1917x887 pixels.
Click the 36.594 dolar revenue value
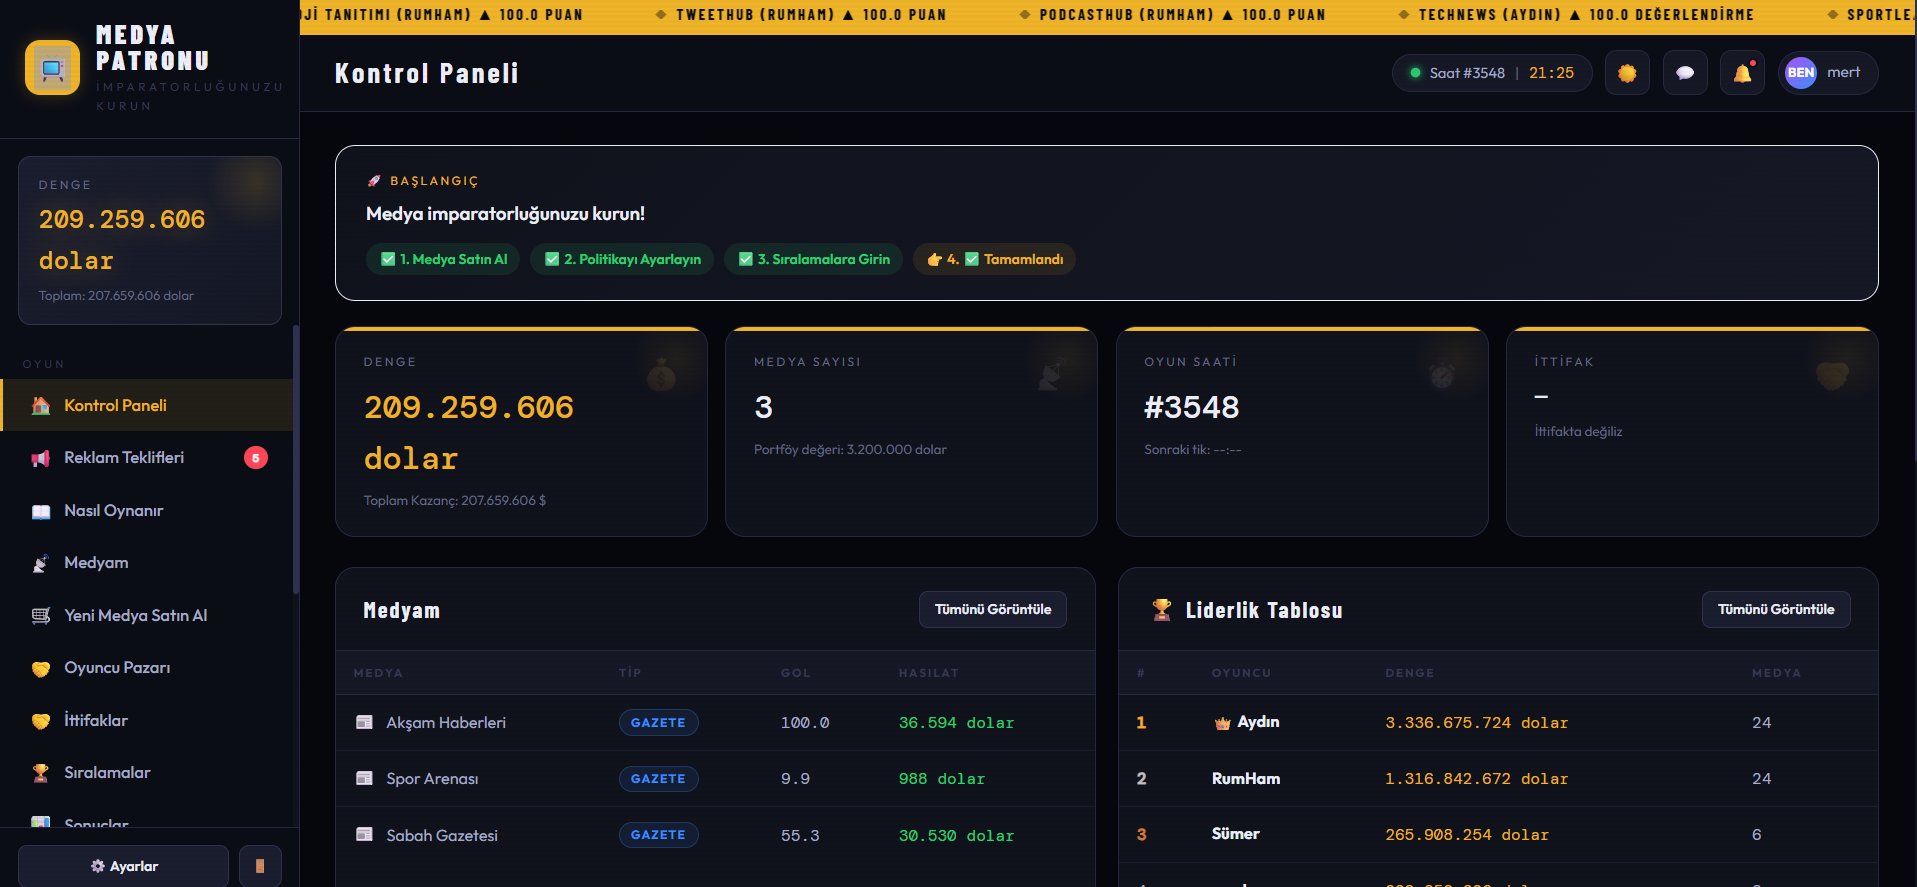(956, 723)
